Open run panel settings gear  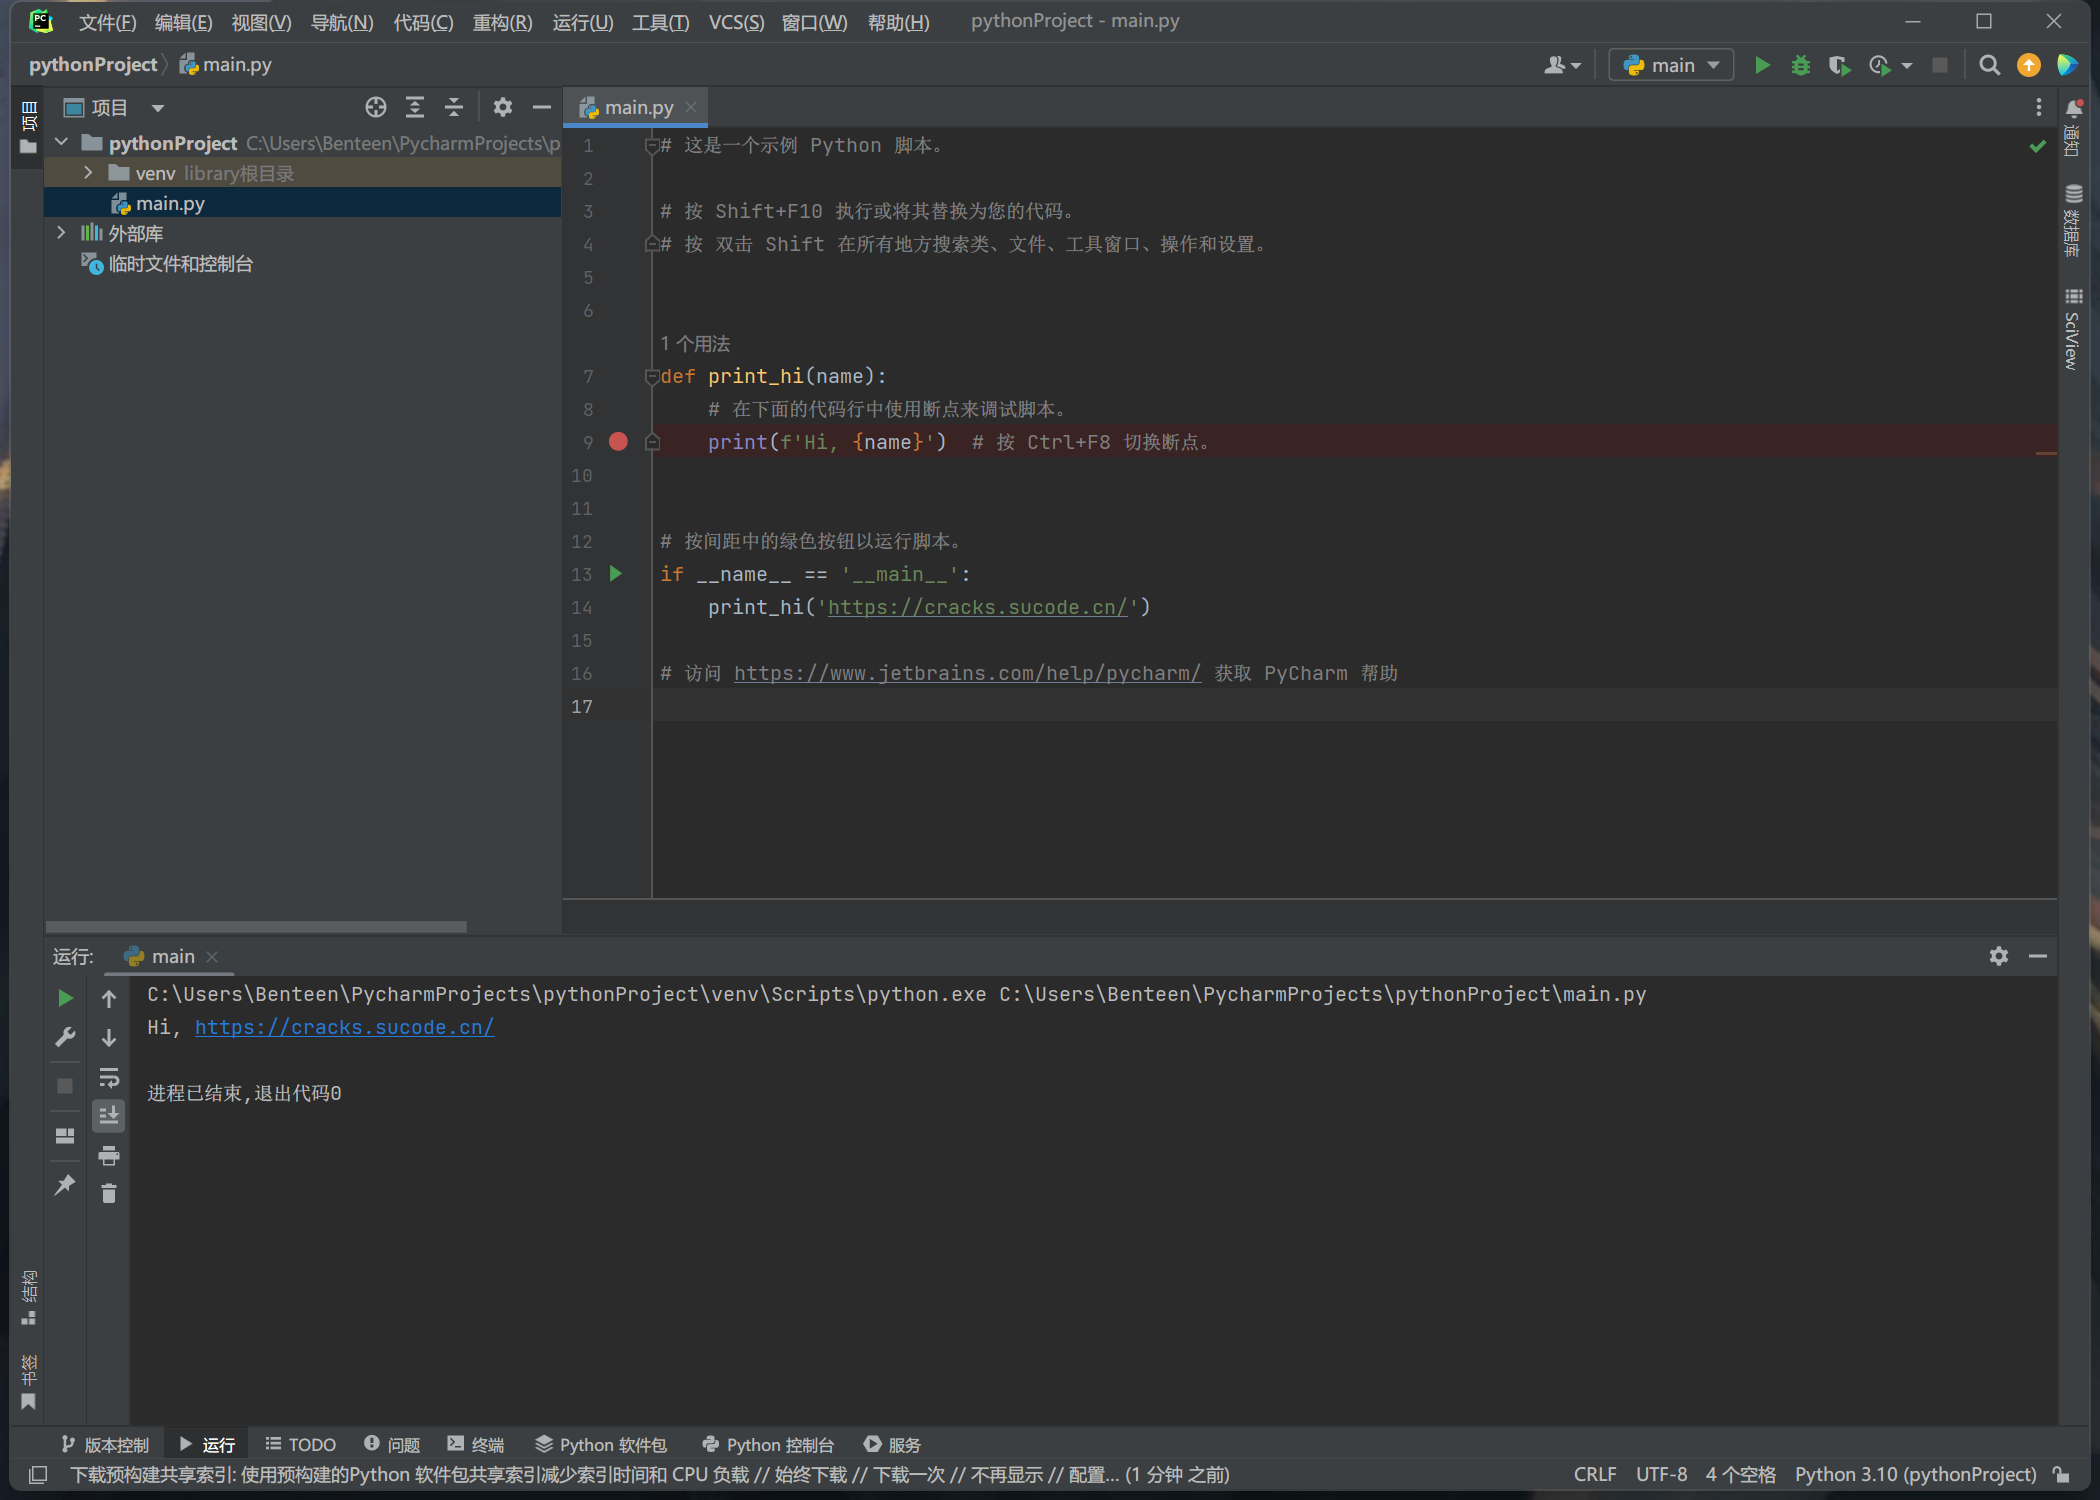(x=1998, y=957)
